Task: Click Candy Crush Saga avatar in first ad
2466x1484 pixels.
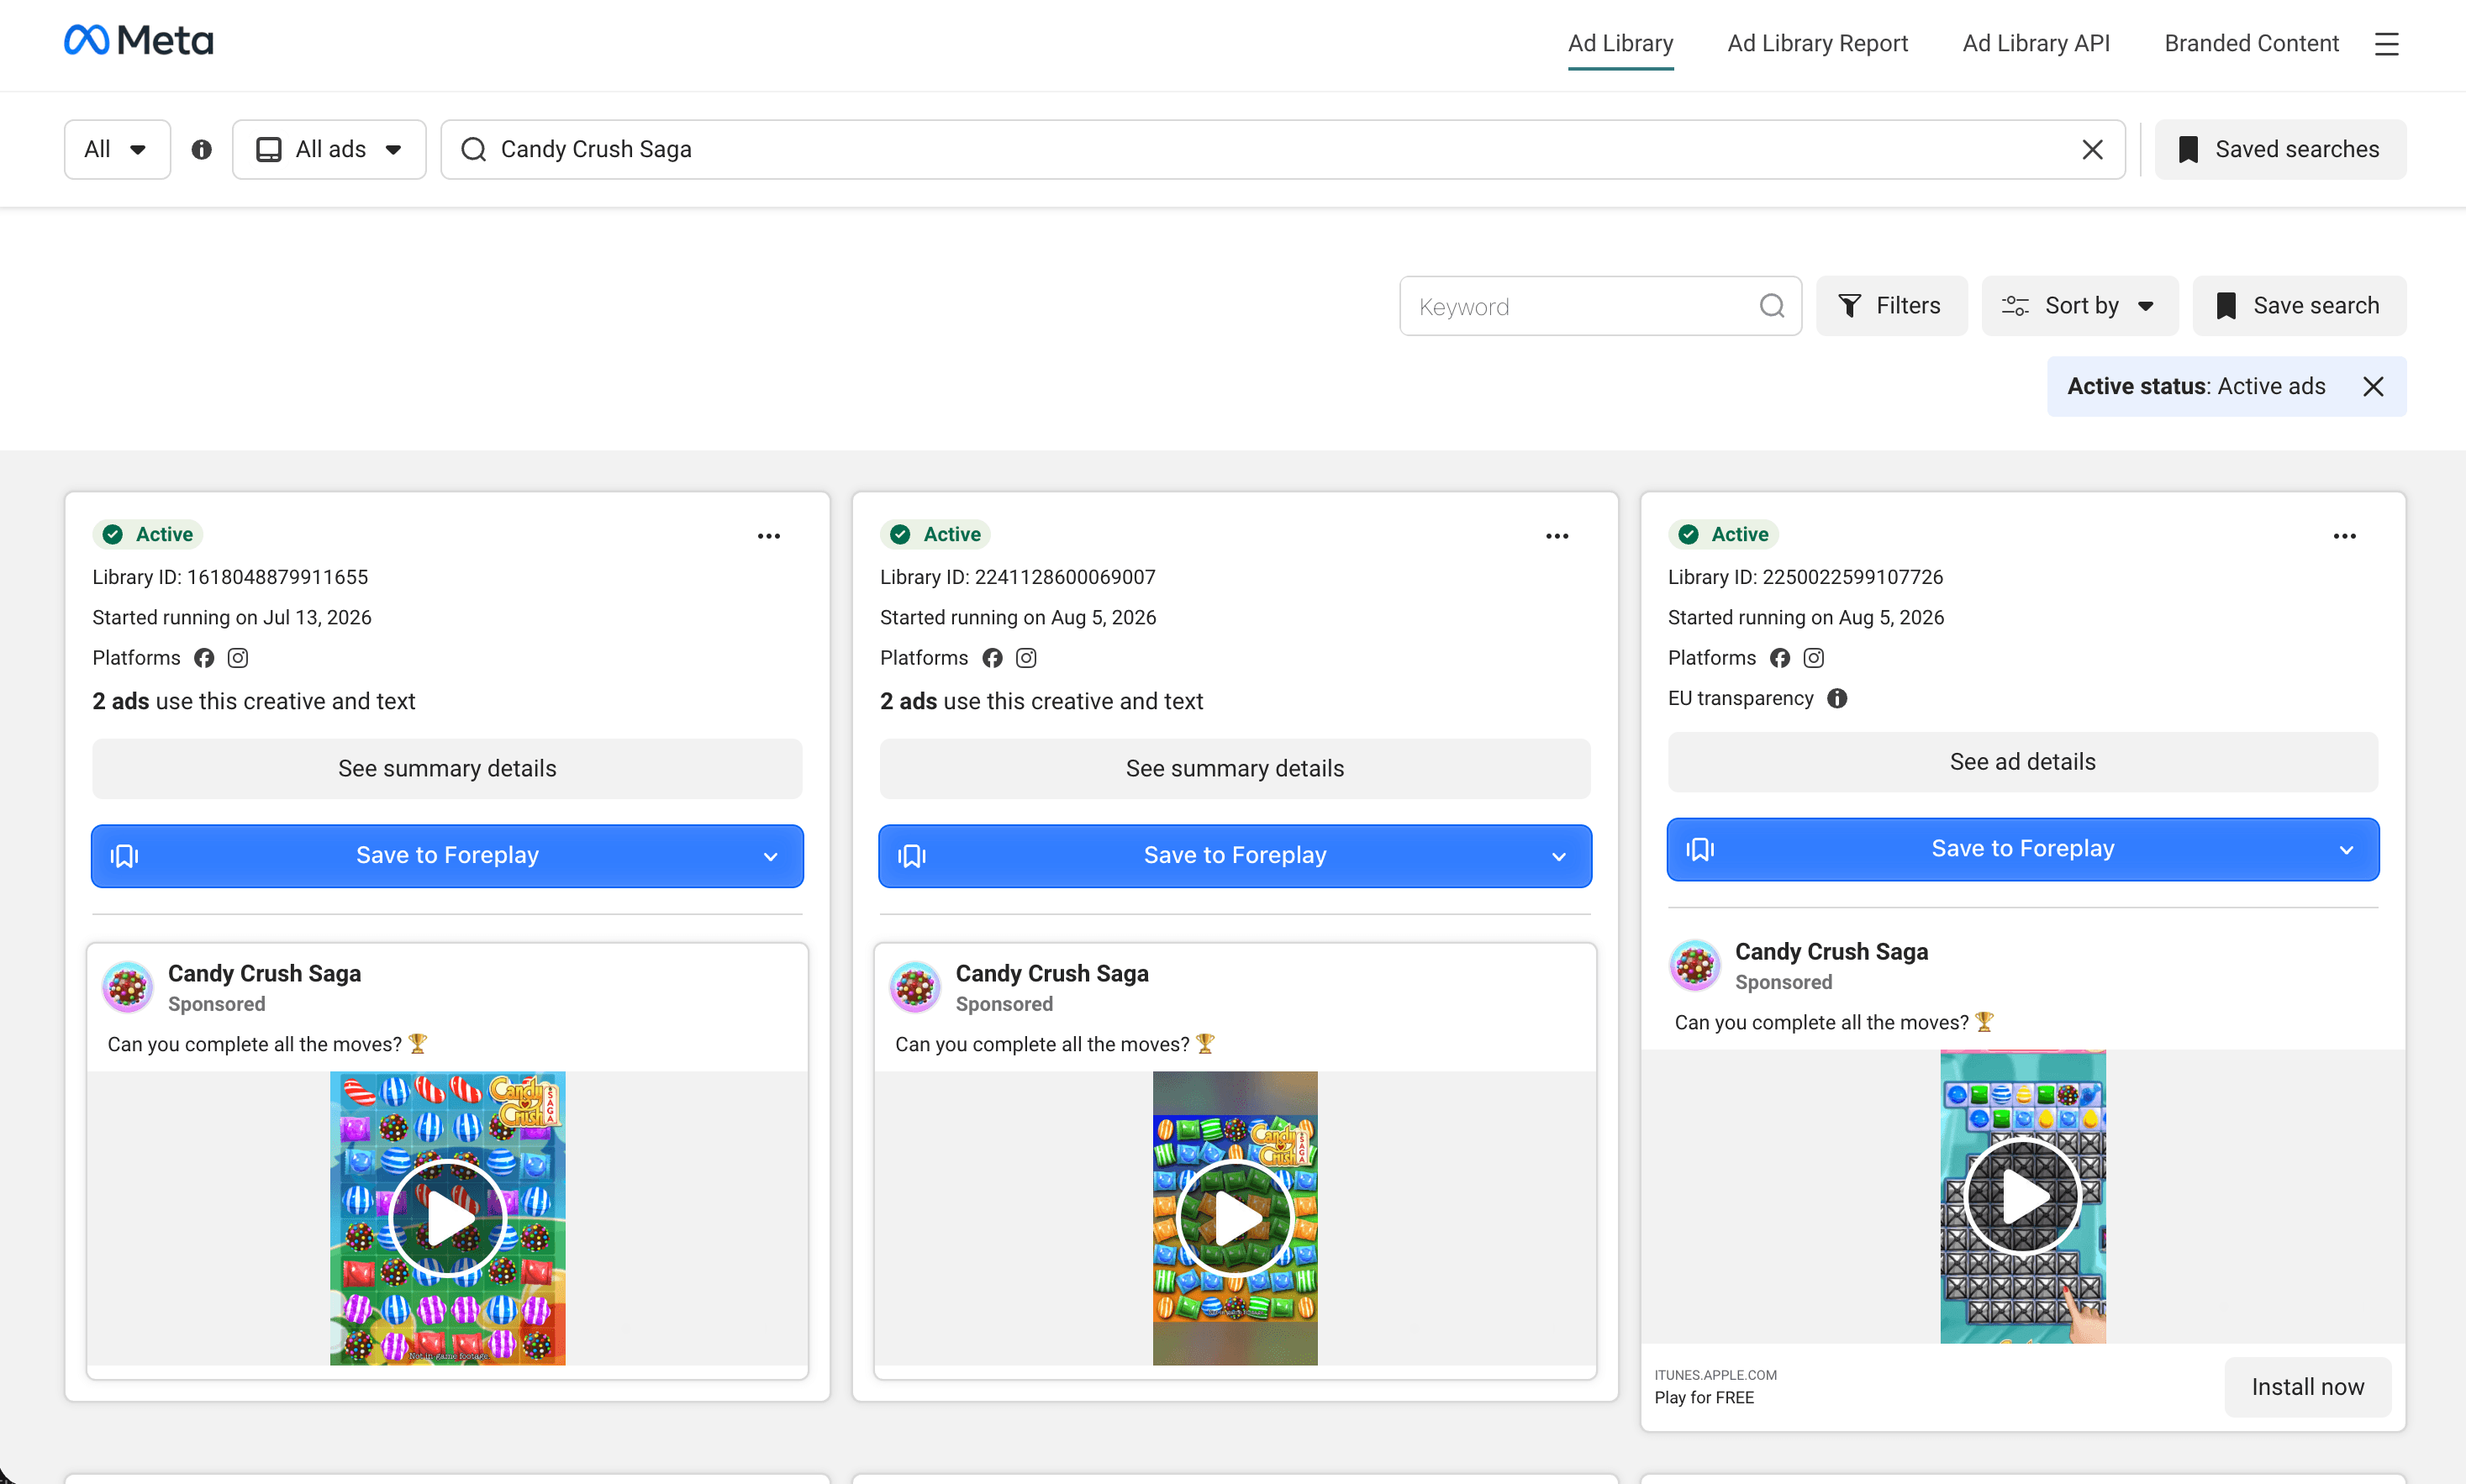Action: [x=128, y=988]
